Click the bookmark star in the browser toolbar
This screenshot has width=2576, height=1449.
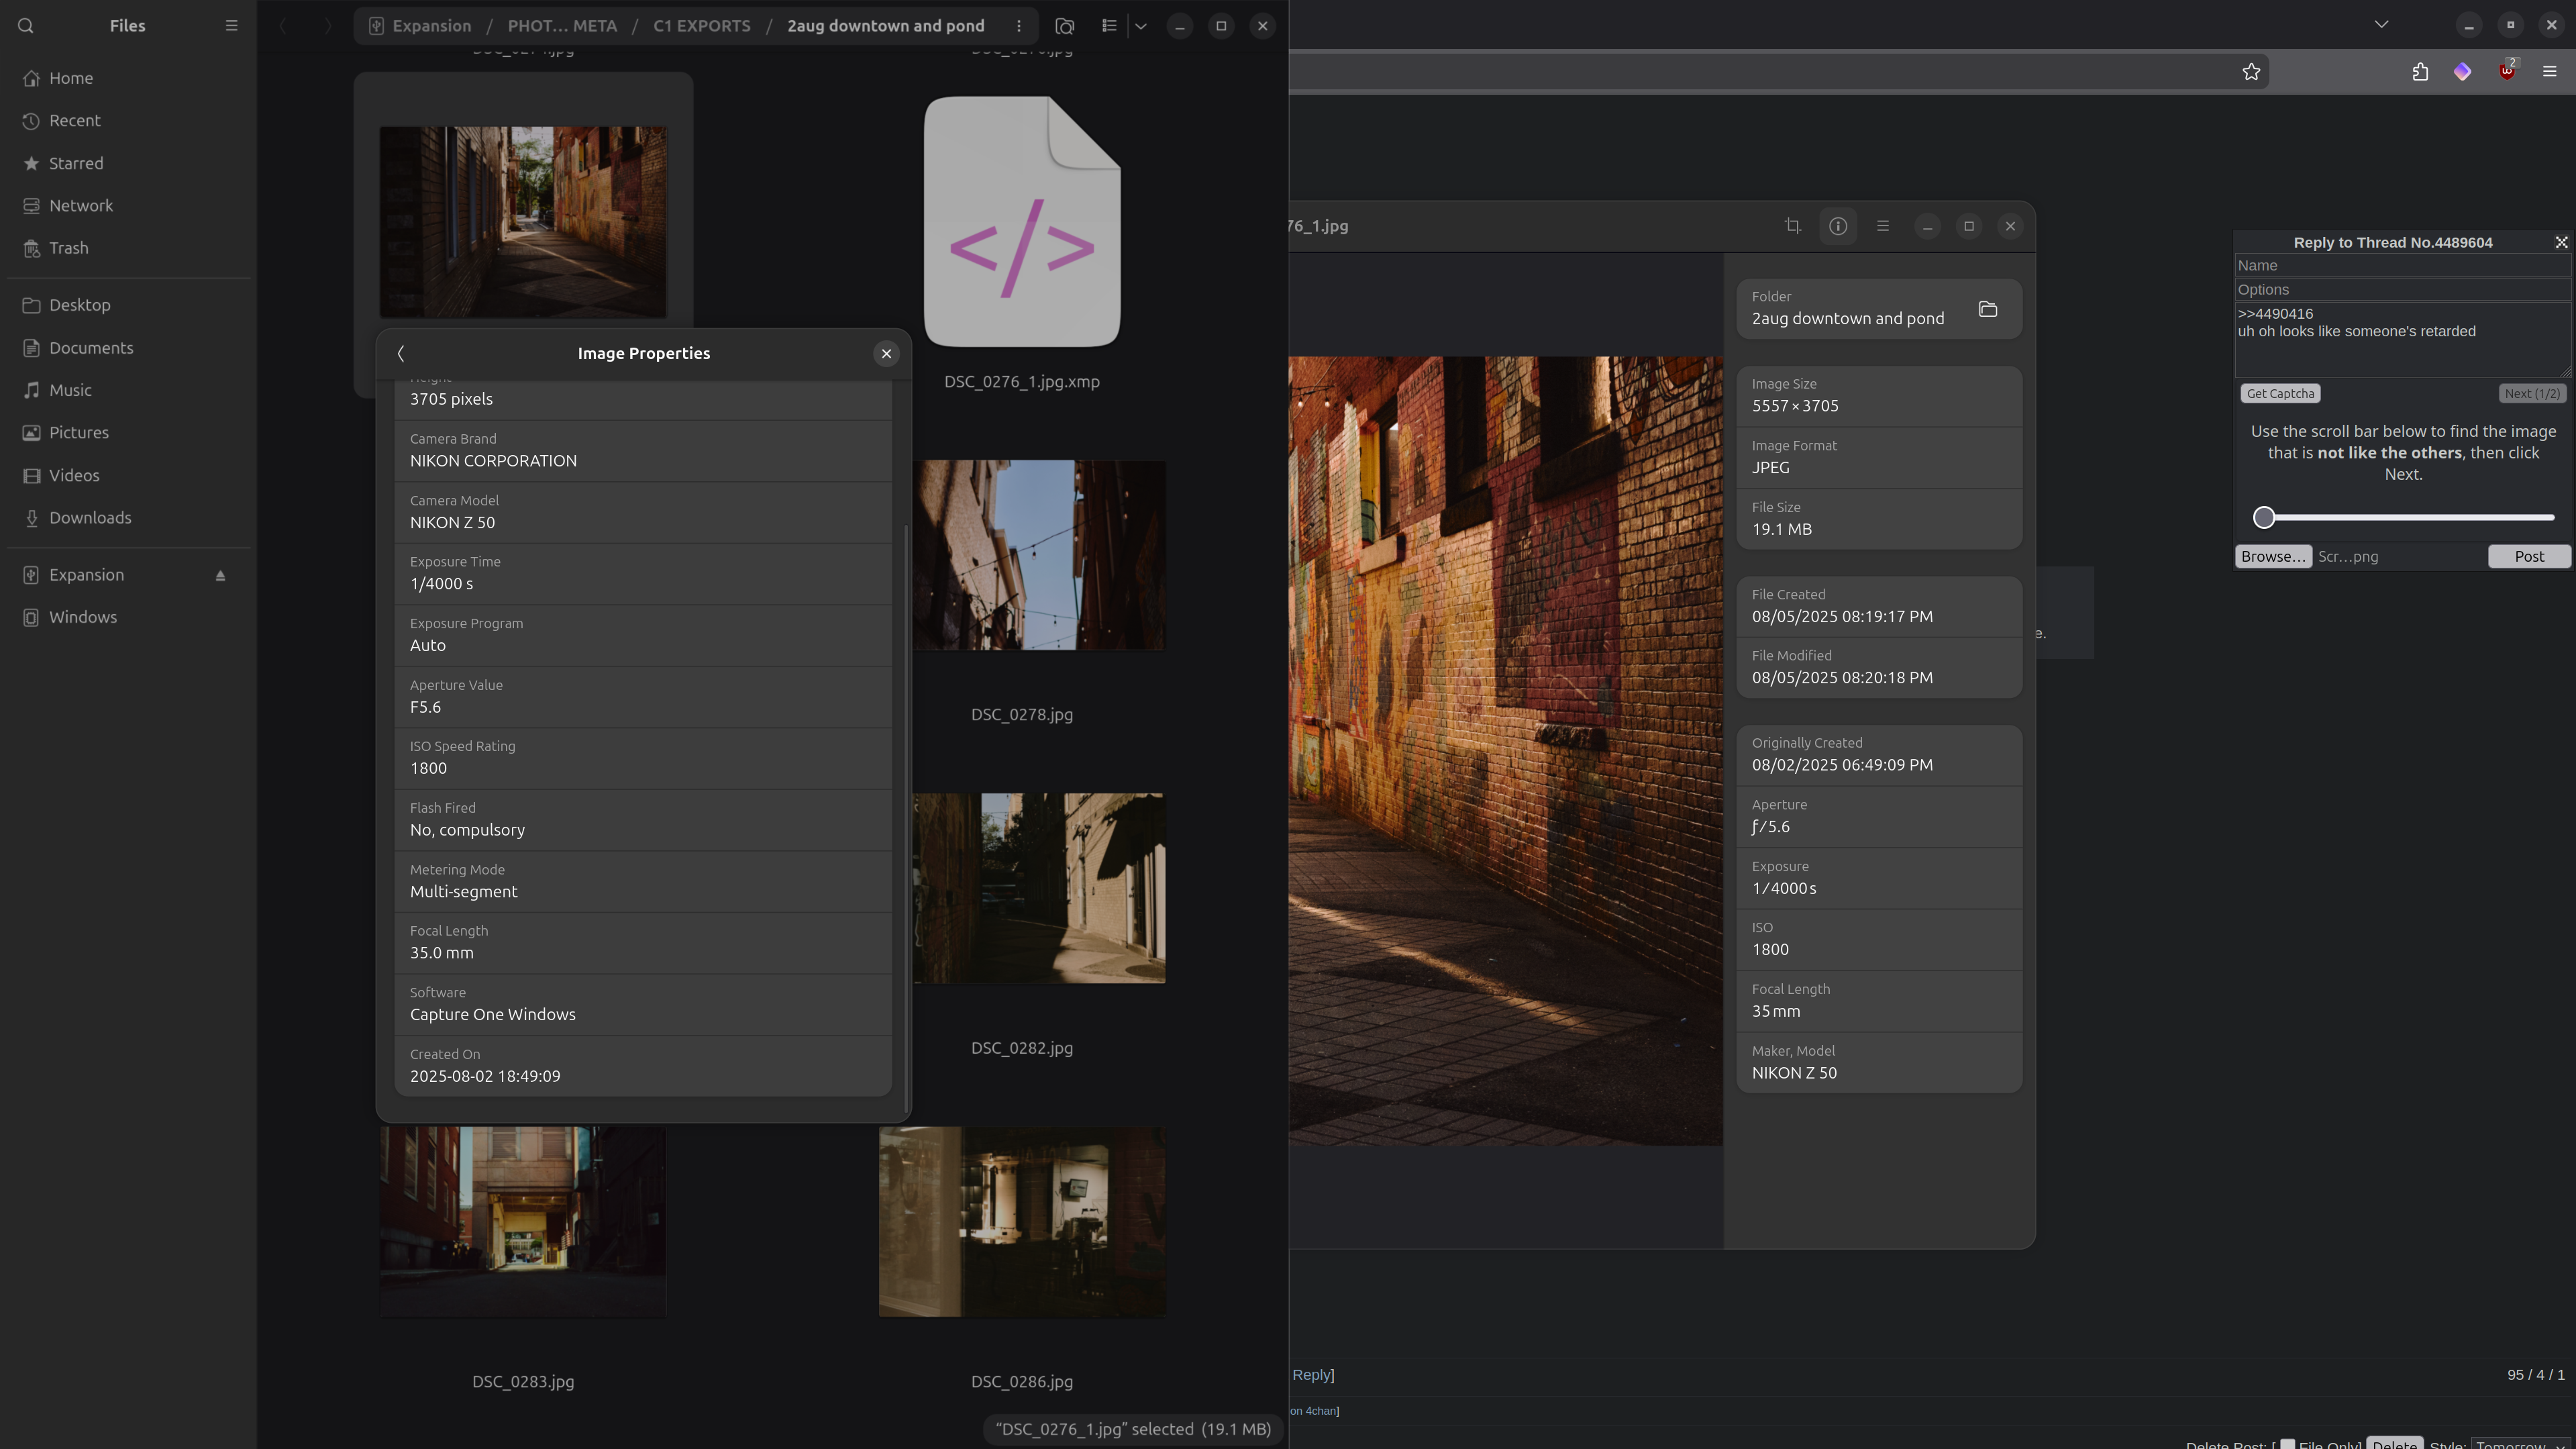point(2251,72)
